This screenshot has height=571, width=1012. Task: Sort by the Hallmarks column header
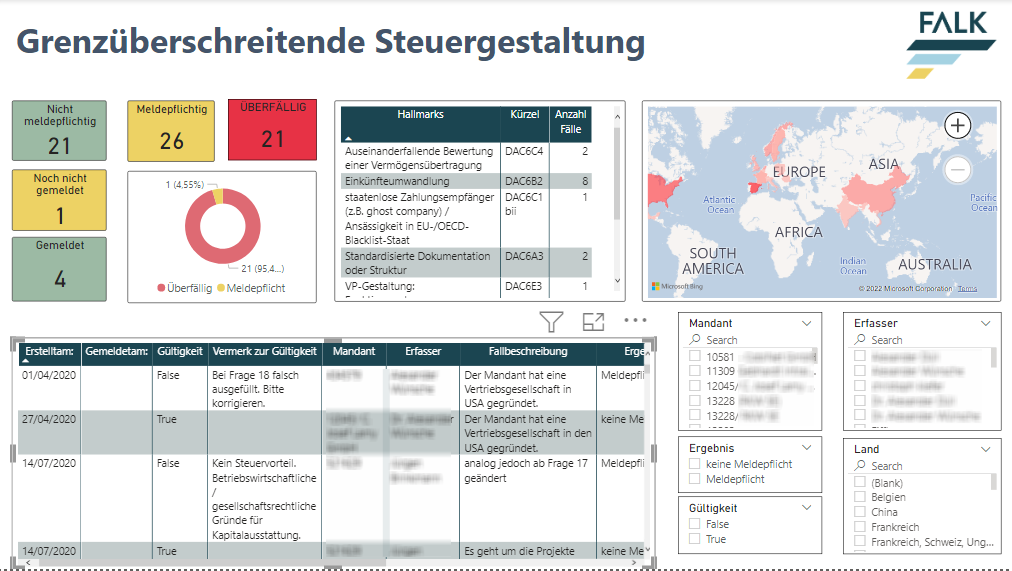420,124
